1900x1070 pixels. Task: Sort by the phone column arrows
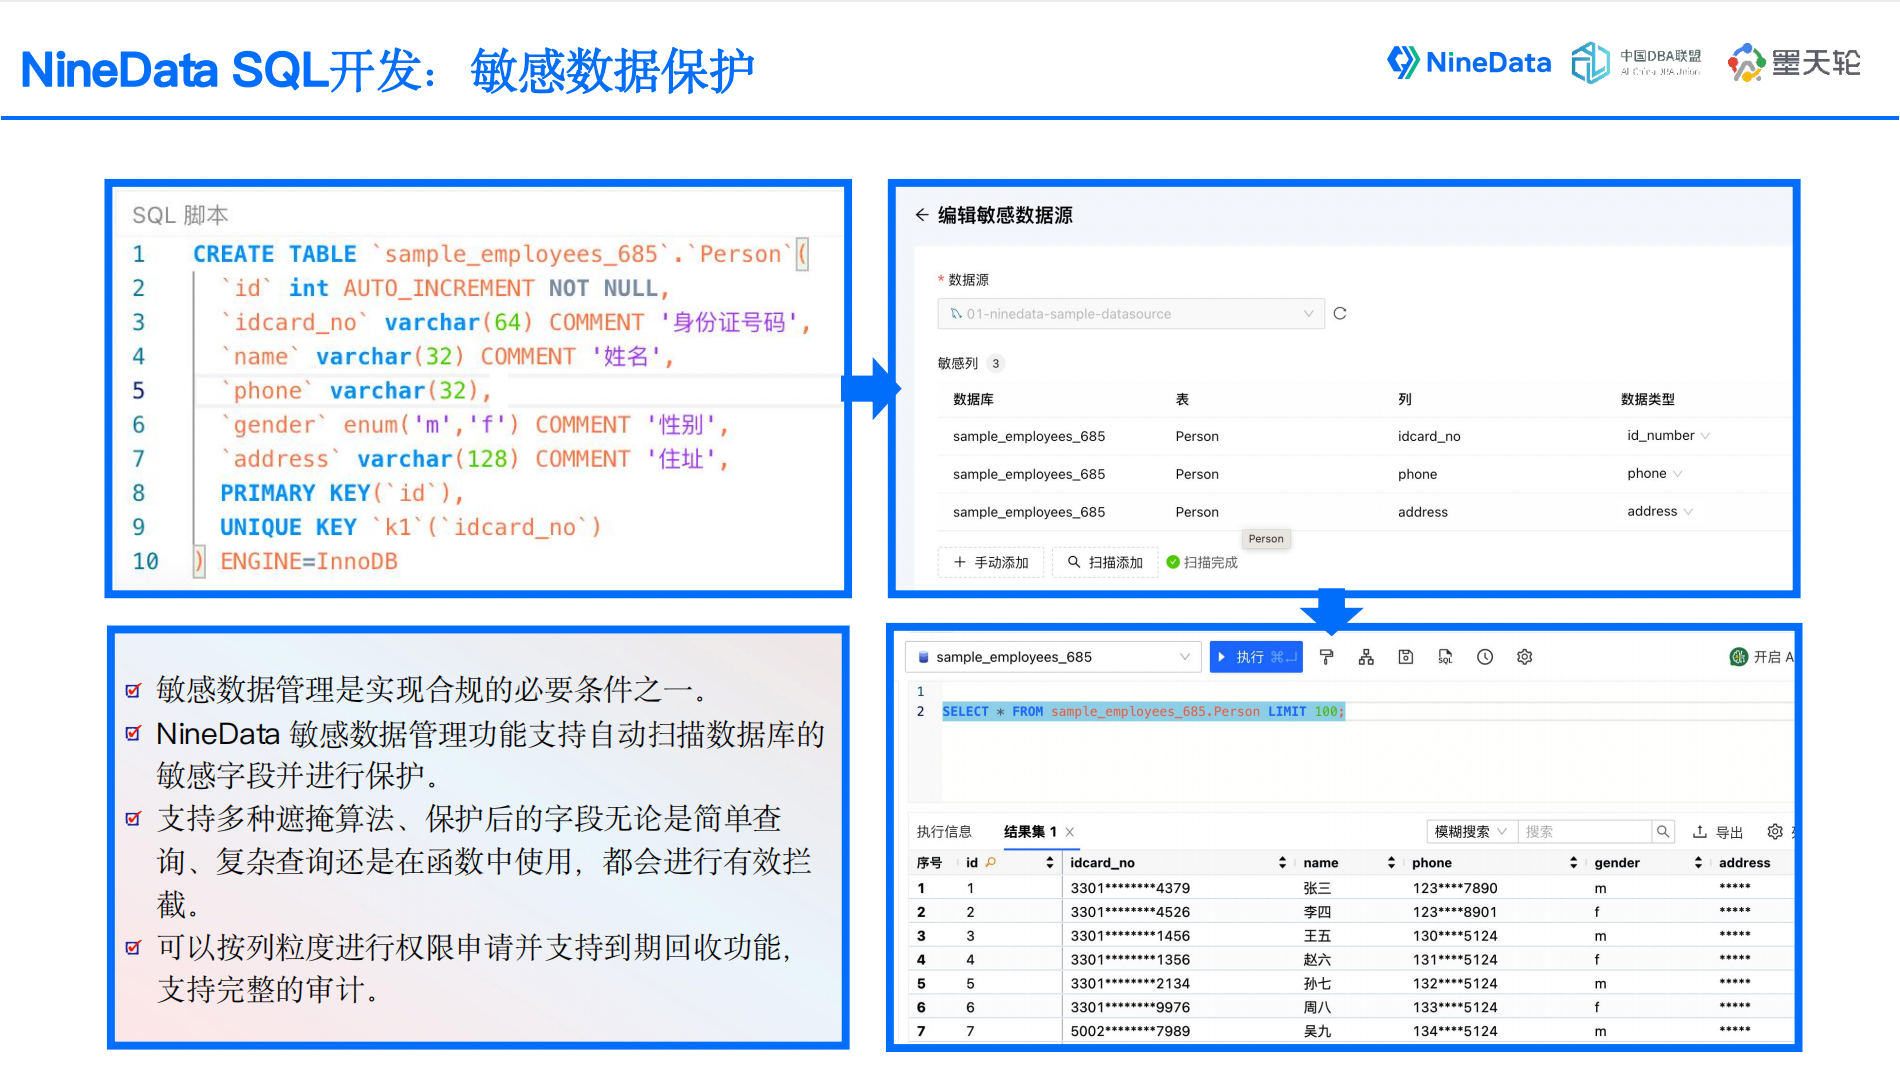tap(1573, 862)
